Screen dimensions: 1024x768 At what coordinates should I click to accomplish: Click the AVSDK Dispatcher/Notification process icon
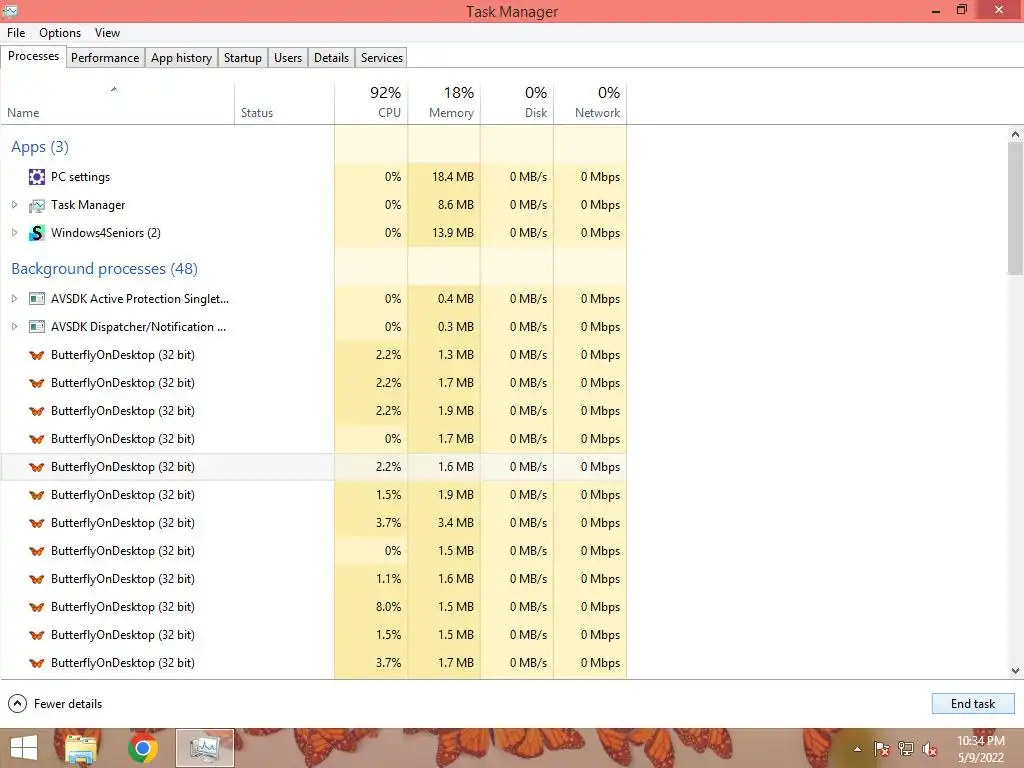(x=37, y=327)
